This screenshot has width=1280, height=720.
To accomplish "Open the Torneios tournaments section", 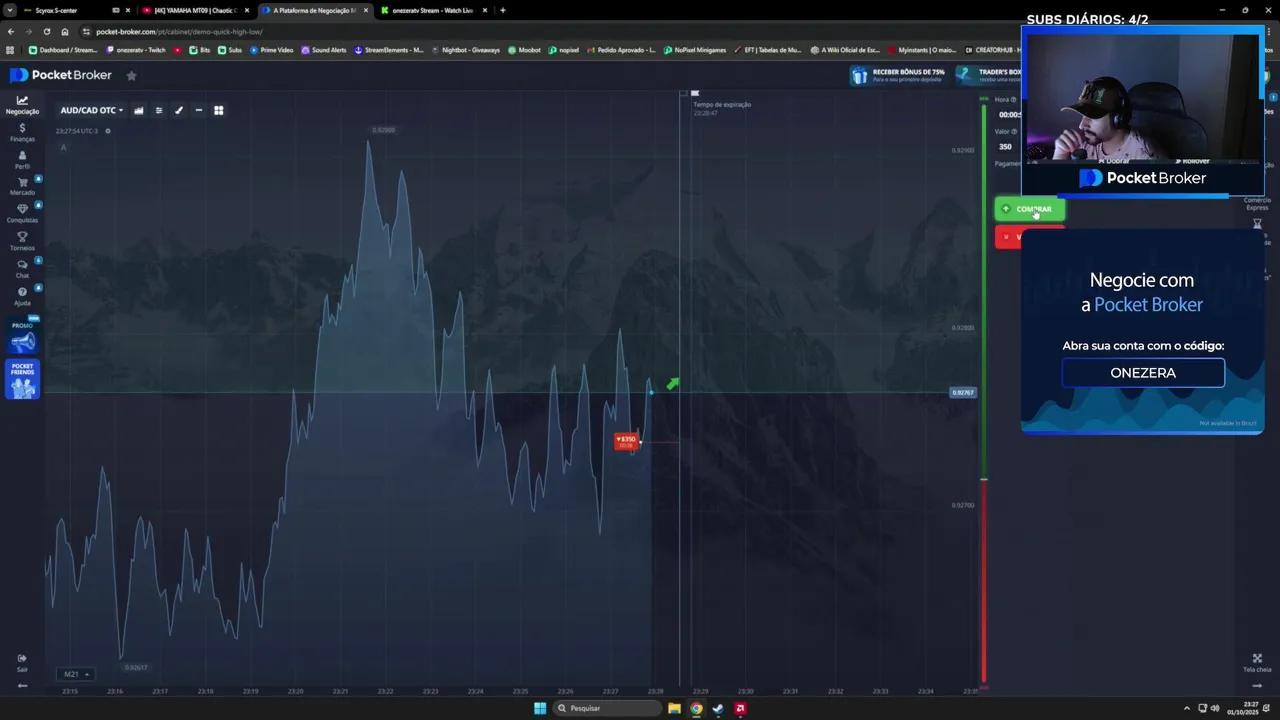I will [22, 241].
